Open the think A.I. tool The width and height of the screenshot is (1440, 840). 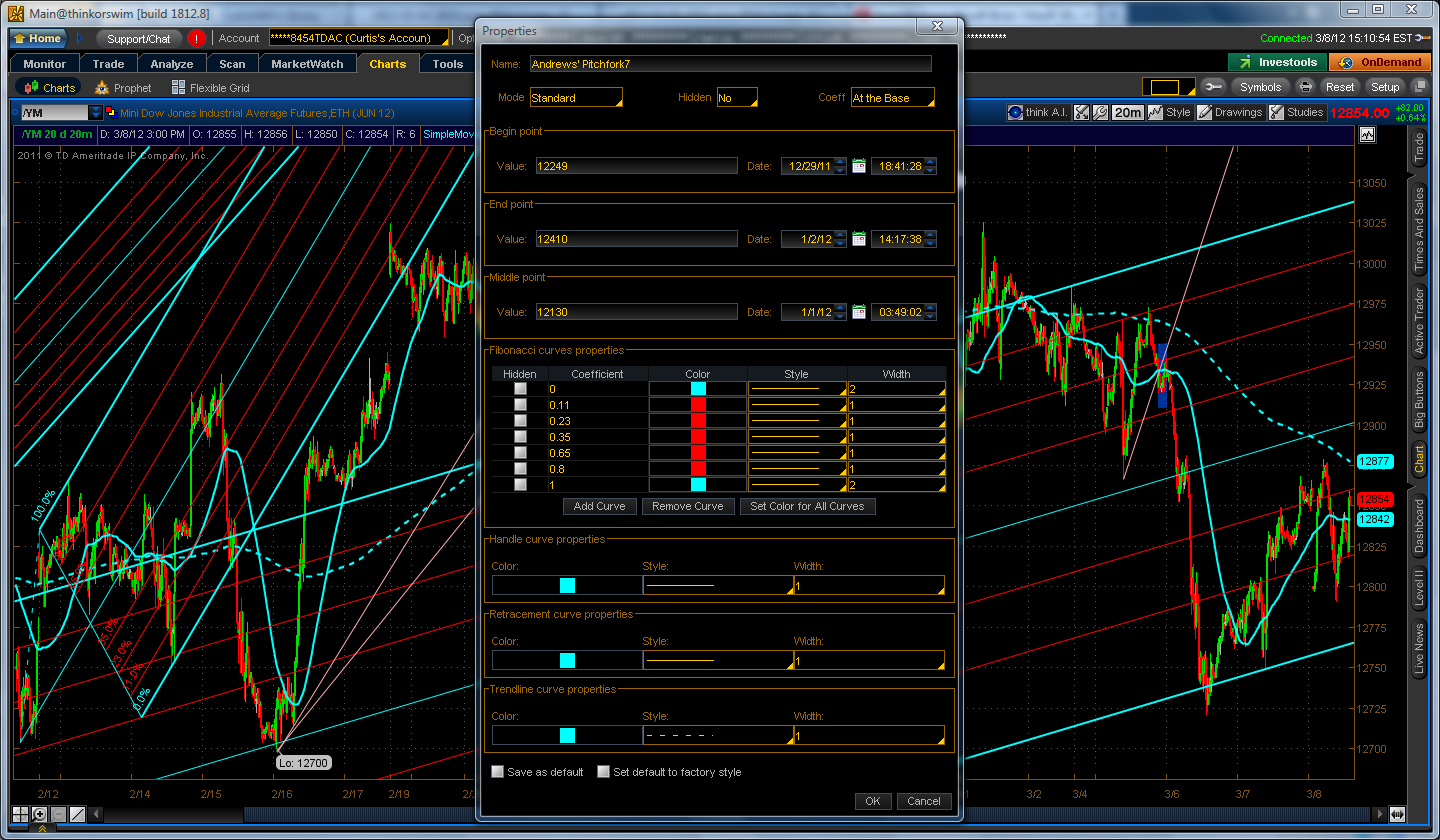1037,113
